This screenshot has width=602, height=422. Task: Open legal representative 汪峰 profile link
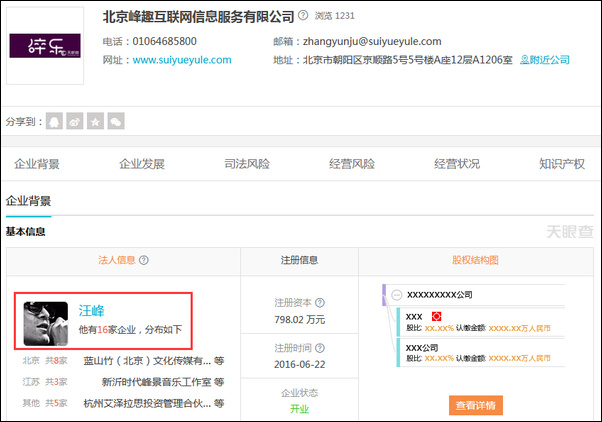tap(91, 311)
